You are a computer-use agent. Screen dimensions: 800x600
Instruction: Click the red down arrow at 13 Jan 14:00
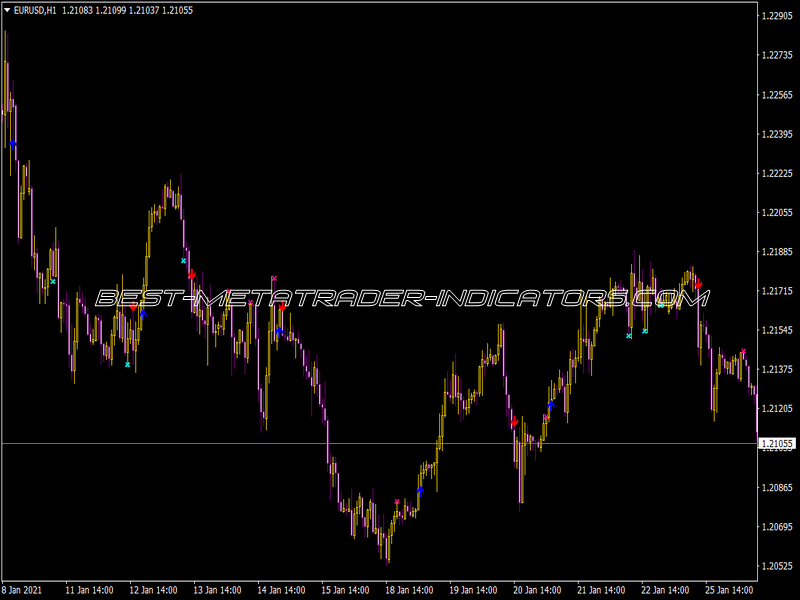point(192,274)
